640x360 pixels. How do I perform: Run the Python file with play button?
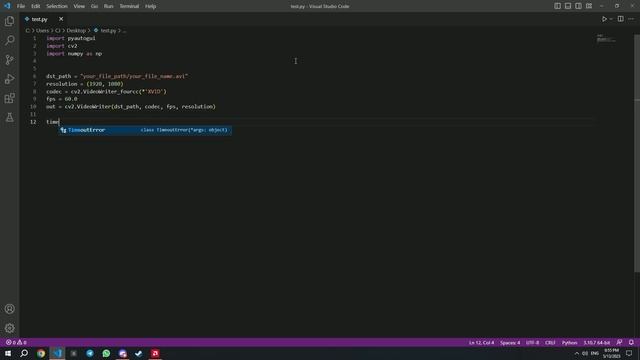tap(604, 19)
